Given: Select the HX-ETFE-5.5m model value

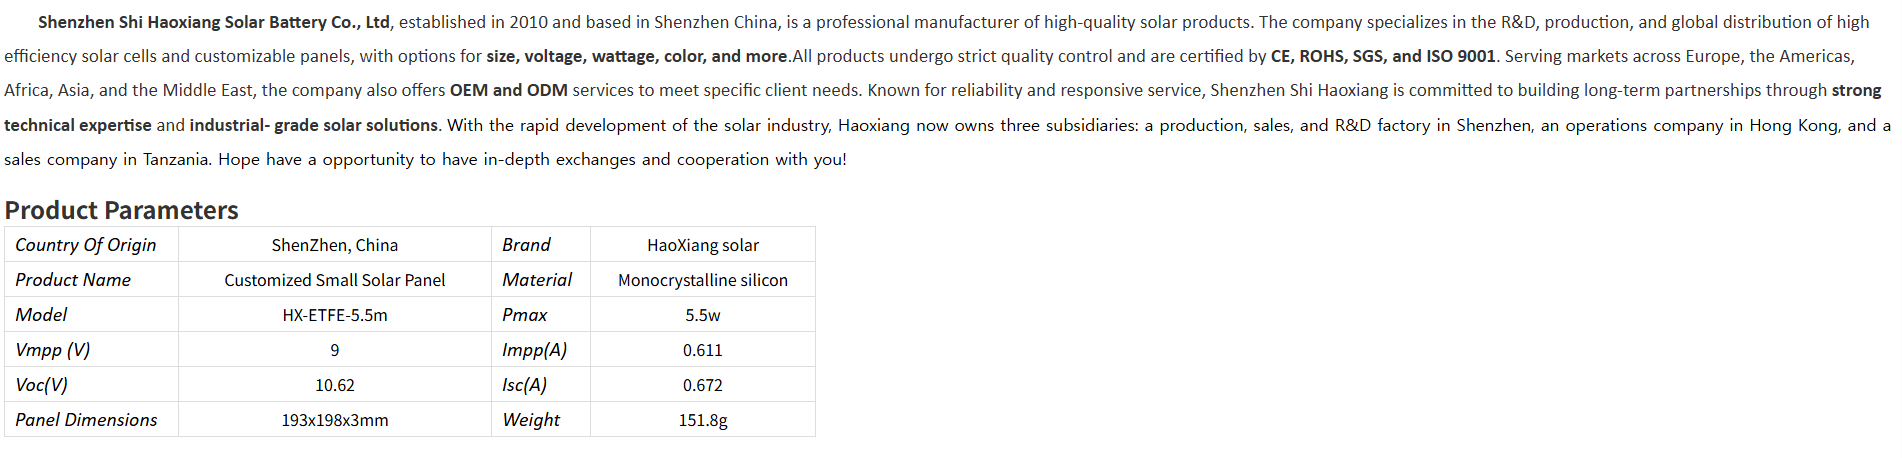Looking at the screenshot, I should pos(334,315).
